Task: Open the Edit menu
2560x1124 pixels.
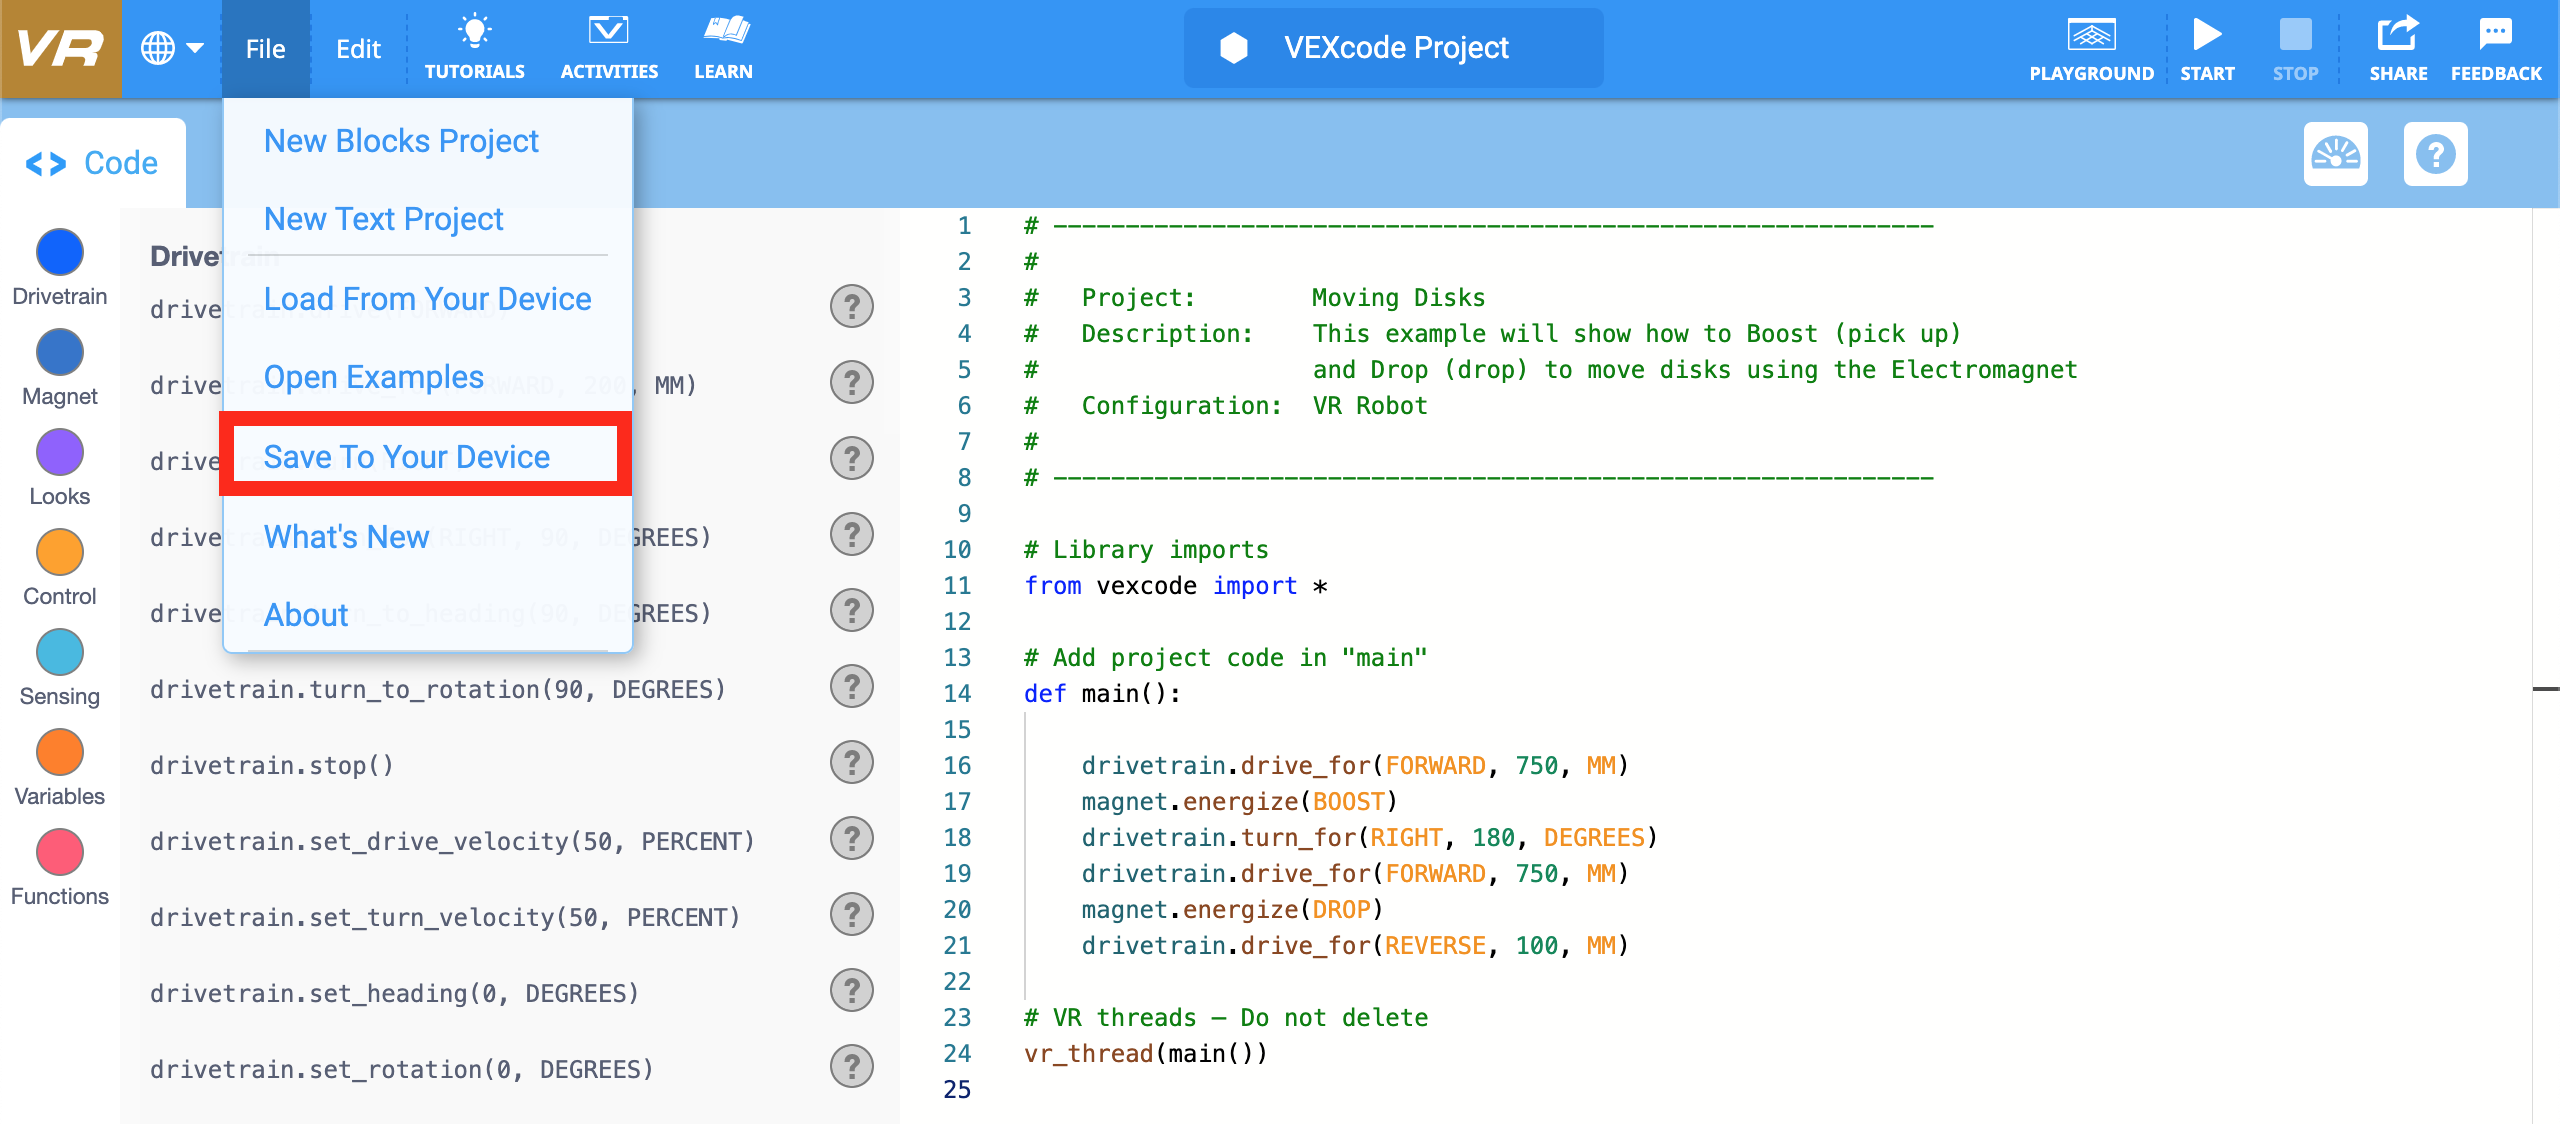Action: (x=358, y=47)
